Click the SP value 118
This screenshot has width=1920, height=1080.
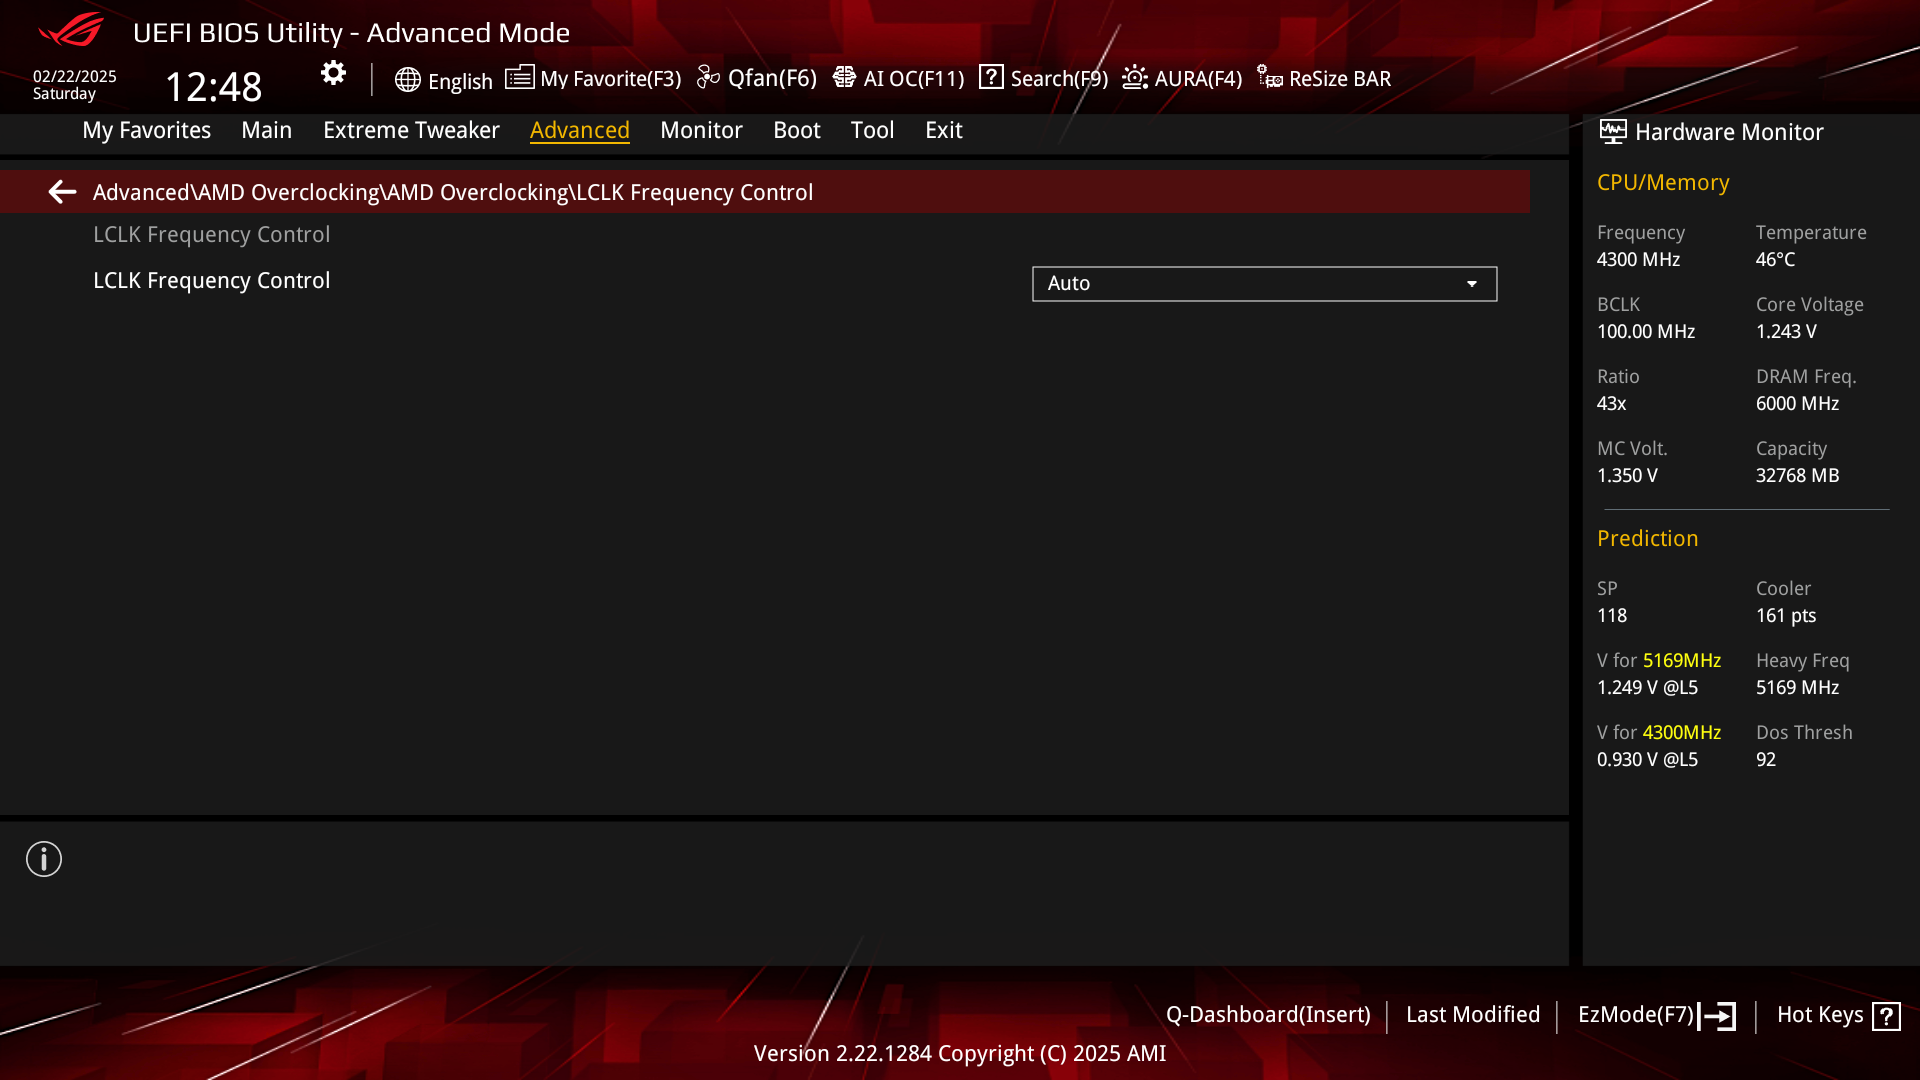point(1611,616)
